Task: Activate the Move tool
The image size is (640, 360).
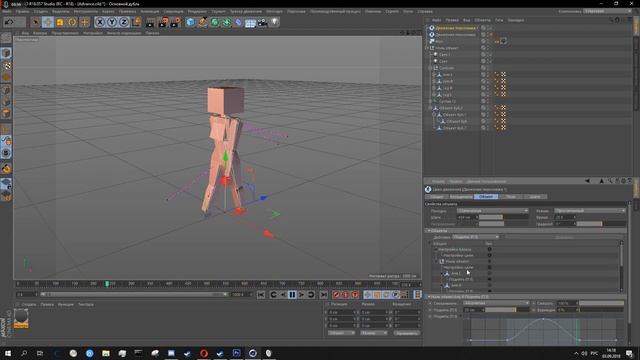Action: (x=48, y=22)
